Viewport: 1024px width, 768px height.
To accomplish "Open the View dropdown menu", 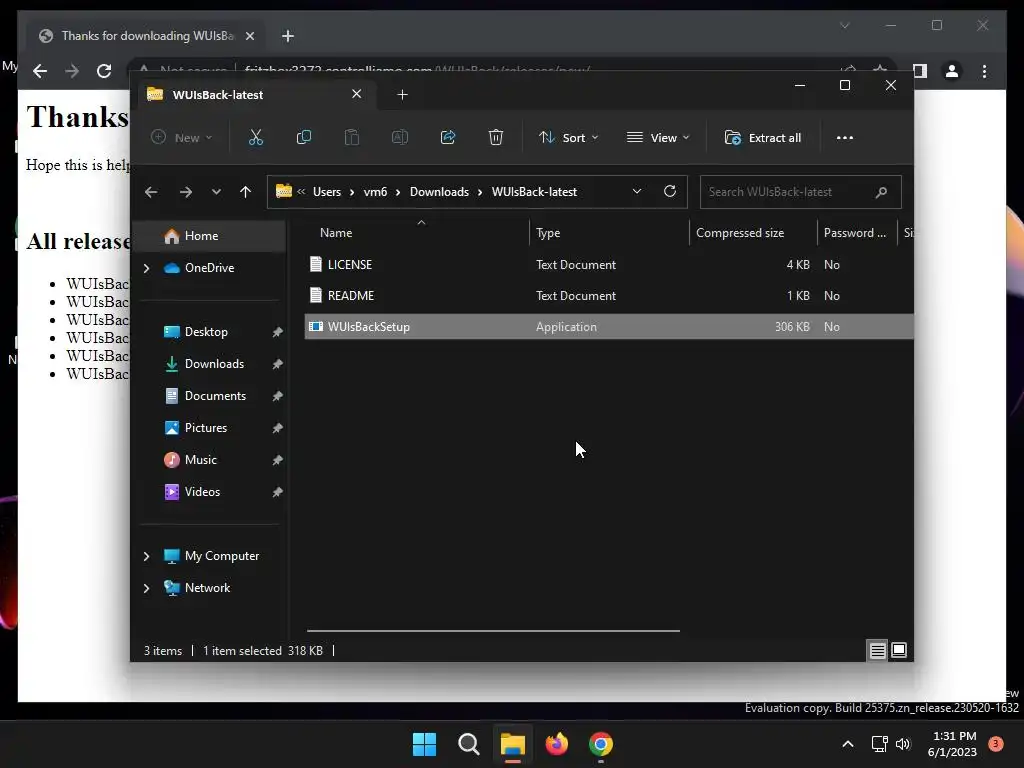I will 658,138.
